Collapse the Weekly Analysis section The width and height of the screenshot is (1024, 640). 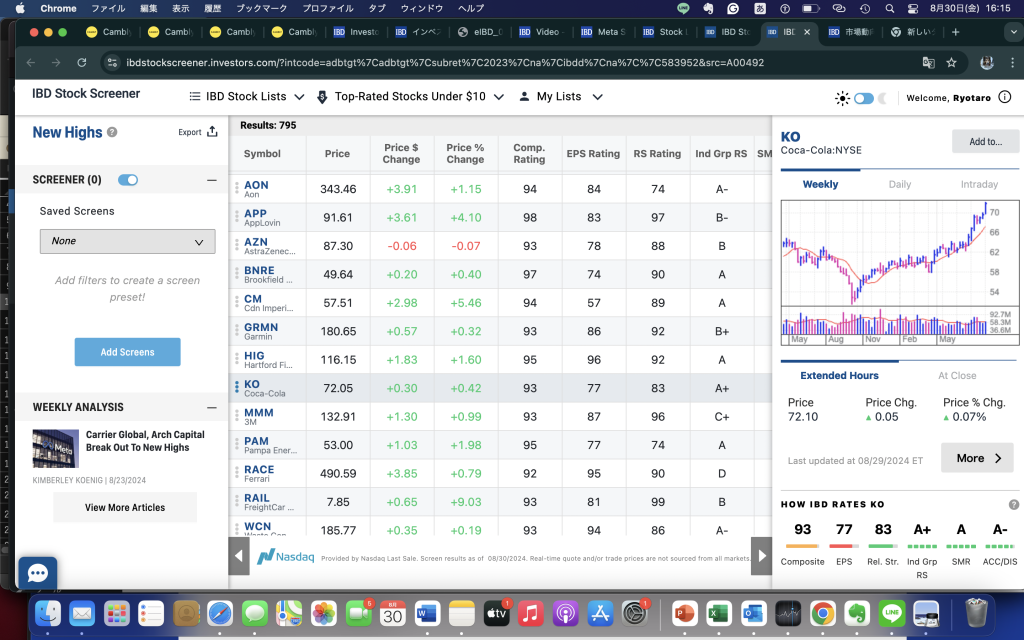pyautogui.click(x=211, y=408)
